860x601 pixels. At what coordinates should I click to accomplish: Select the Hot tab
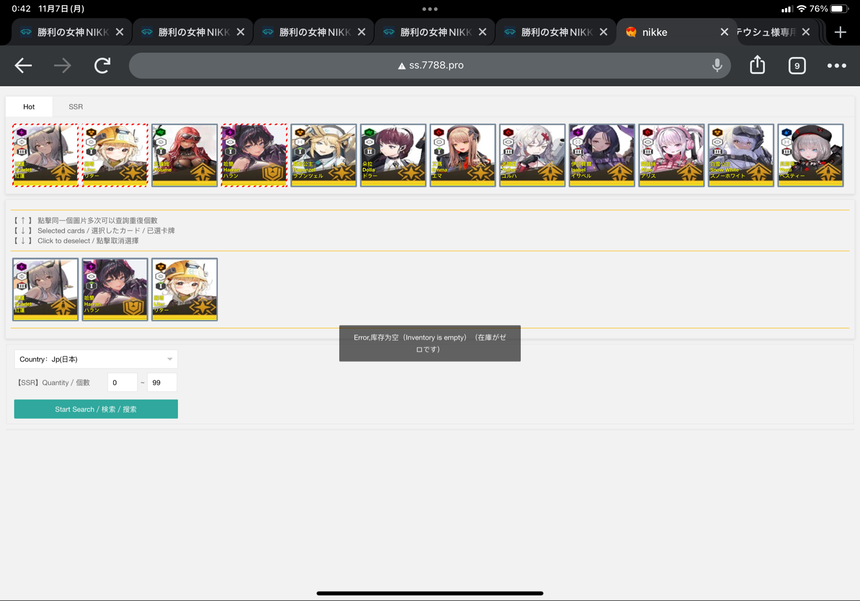pyautogui.click(x=29, y=106)
